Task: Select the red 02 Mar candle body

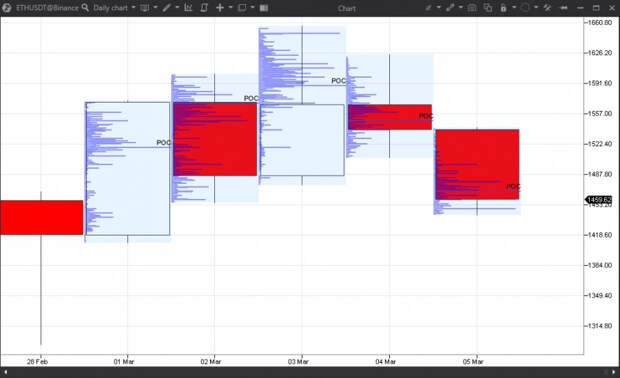Action: (x=215, y=139)
